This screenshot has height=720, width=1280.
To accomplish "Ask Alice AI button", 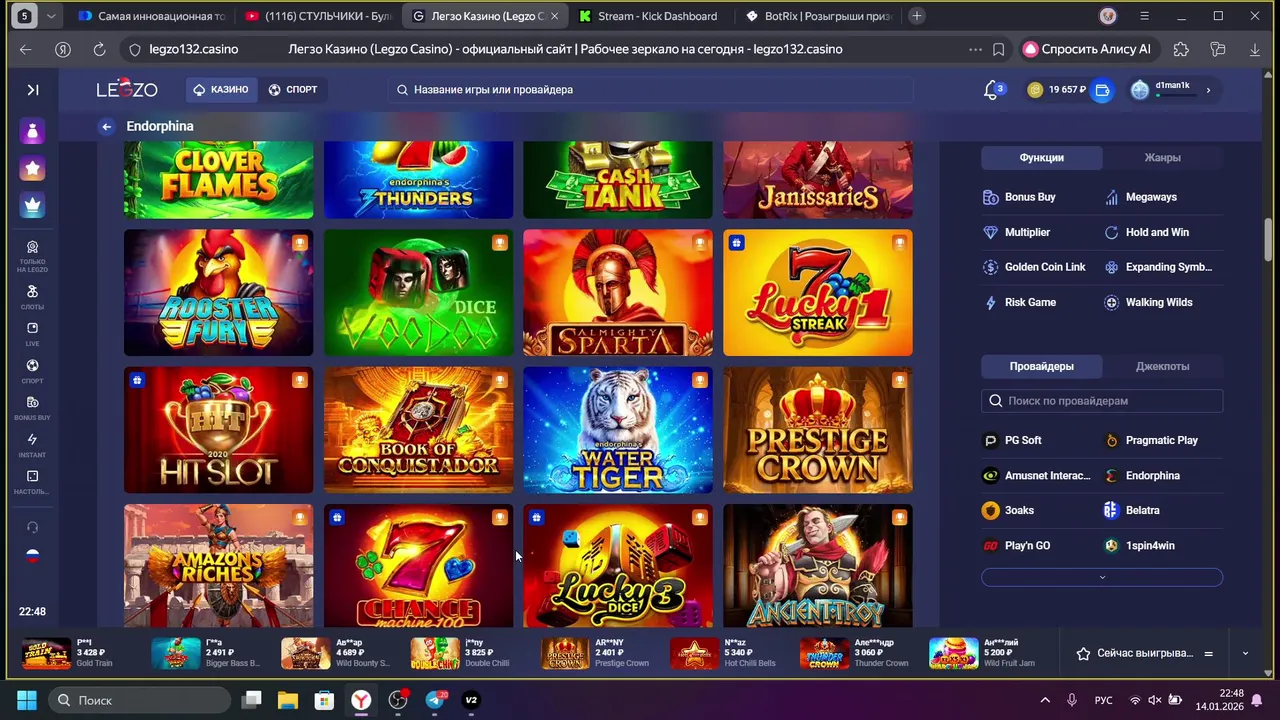I will point(1086,49).
